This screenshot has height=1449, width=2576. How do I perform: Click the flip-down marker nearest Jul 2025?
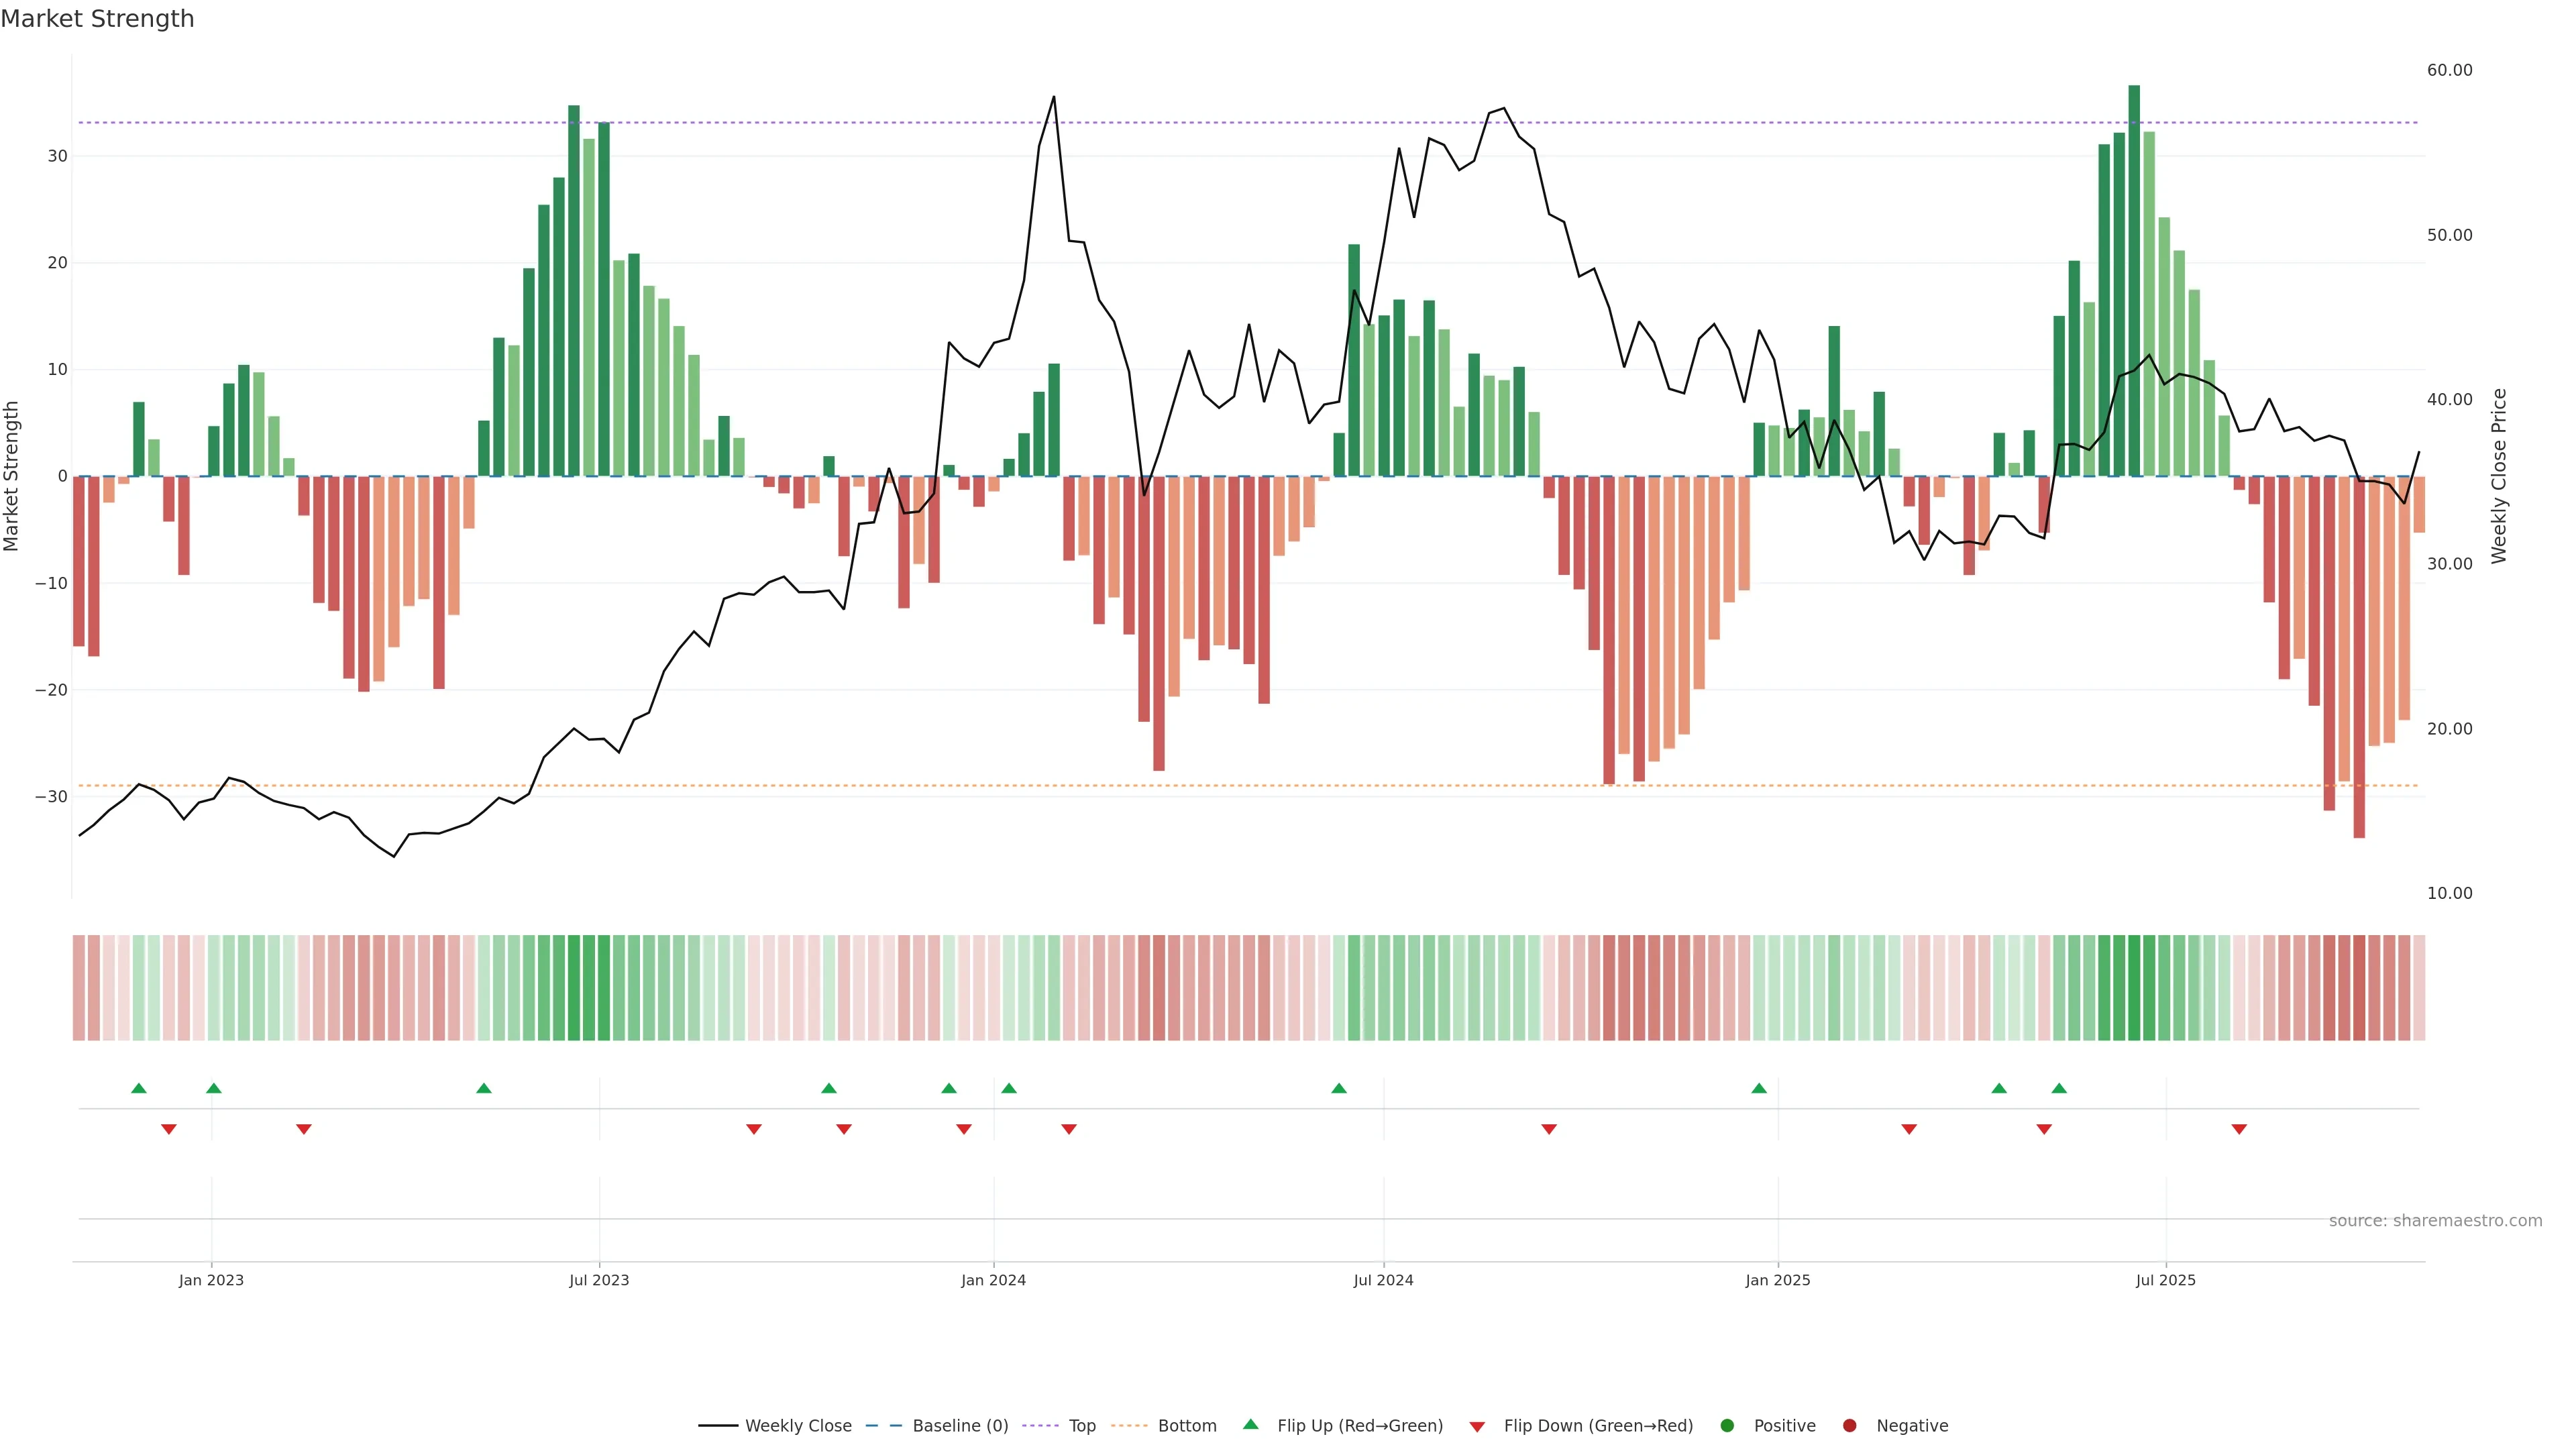(x=2239, y=1129)
